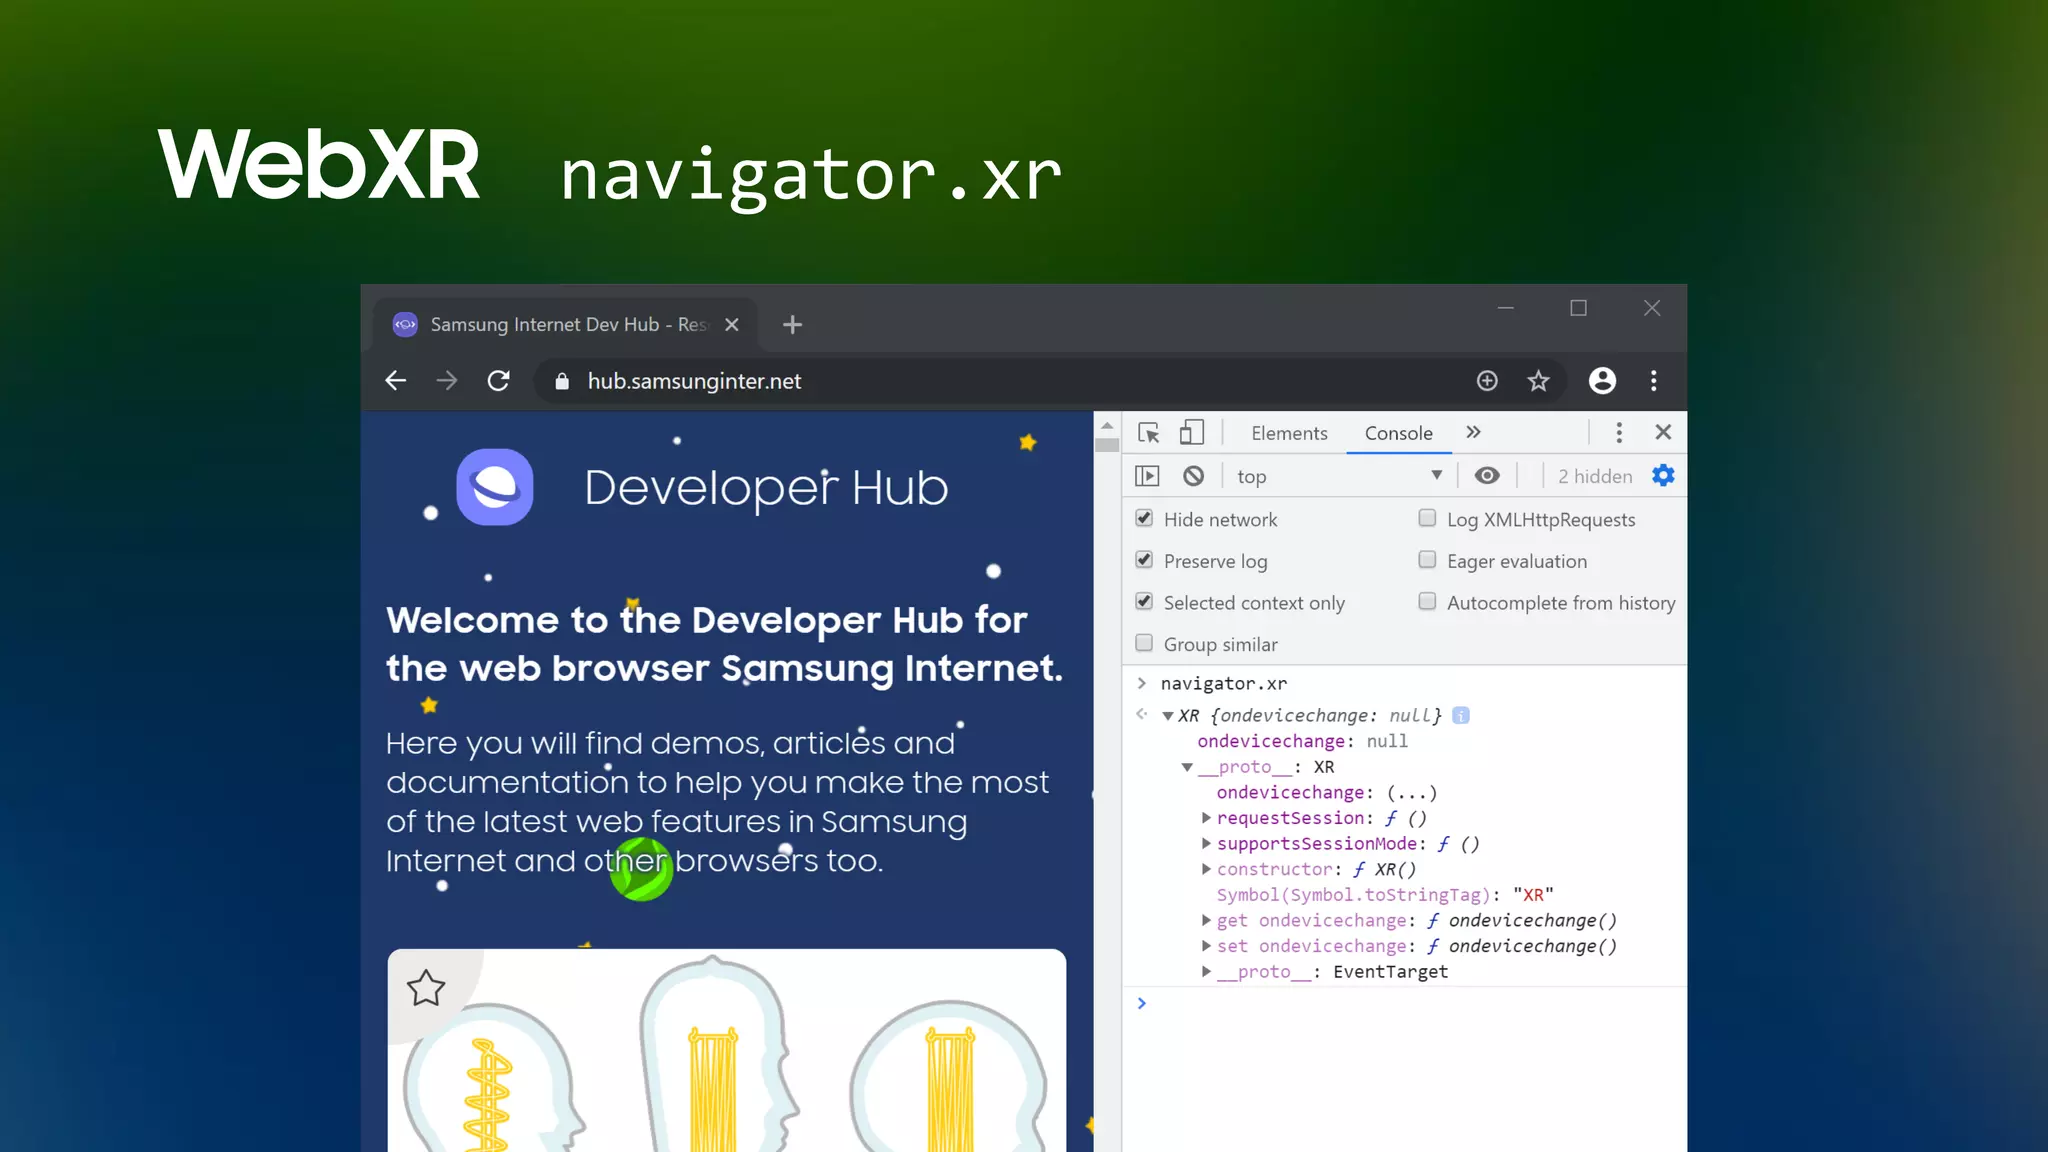This screenshot has width=2048, height=1152.
Task: Switch to the Elements tab
Action: [1289, 433]
